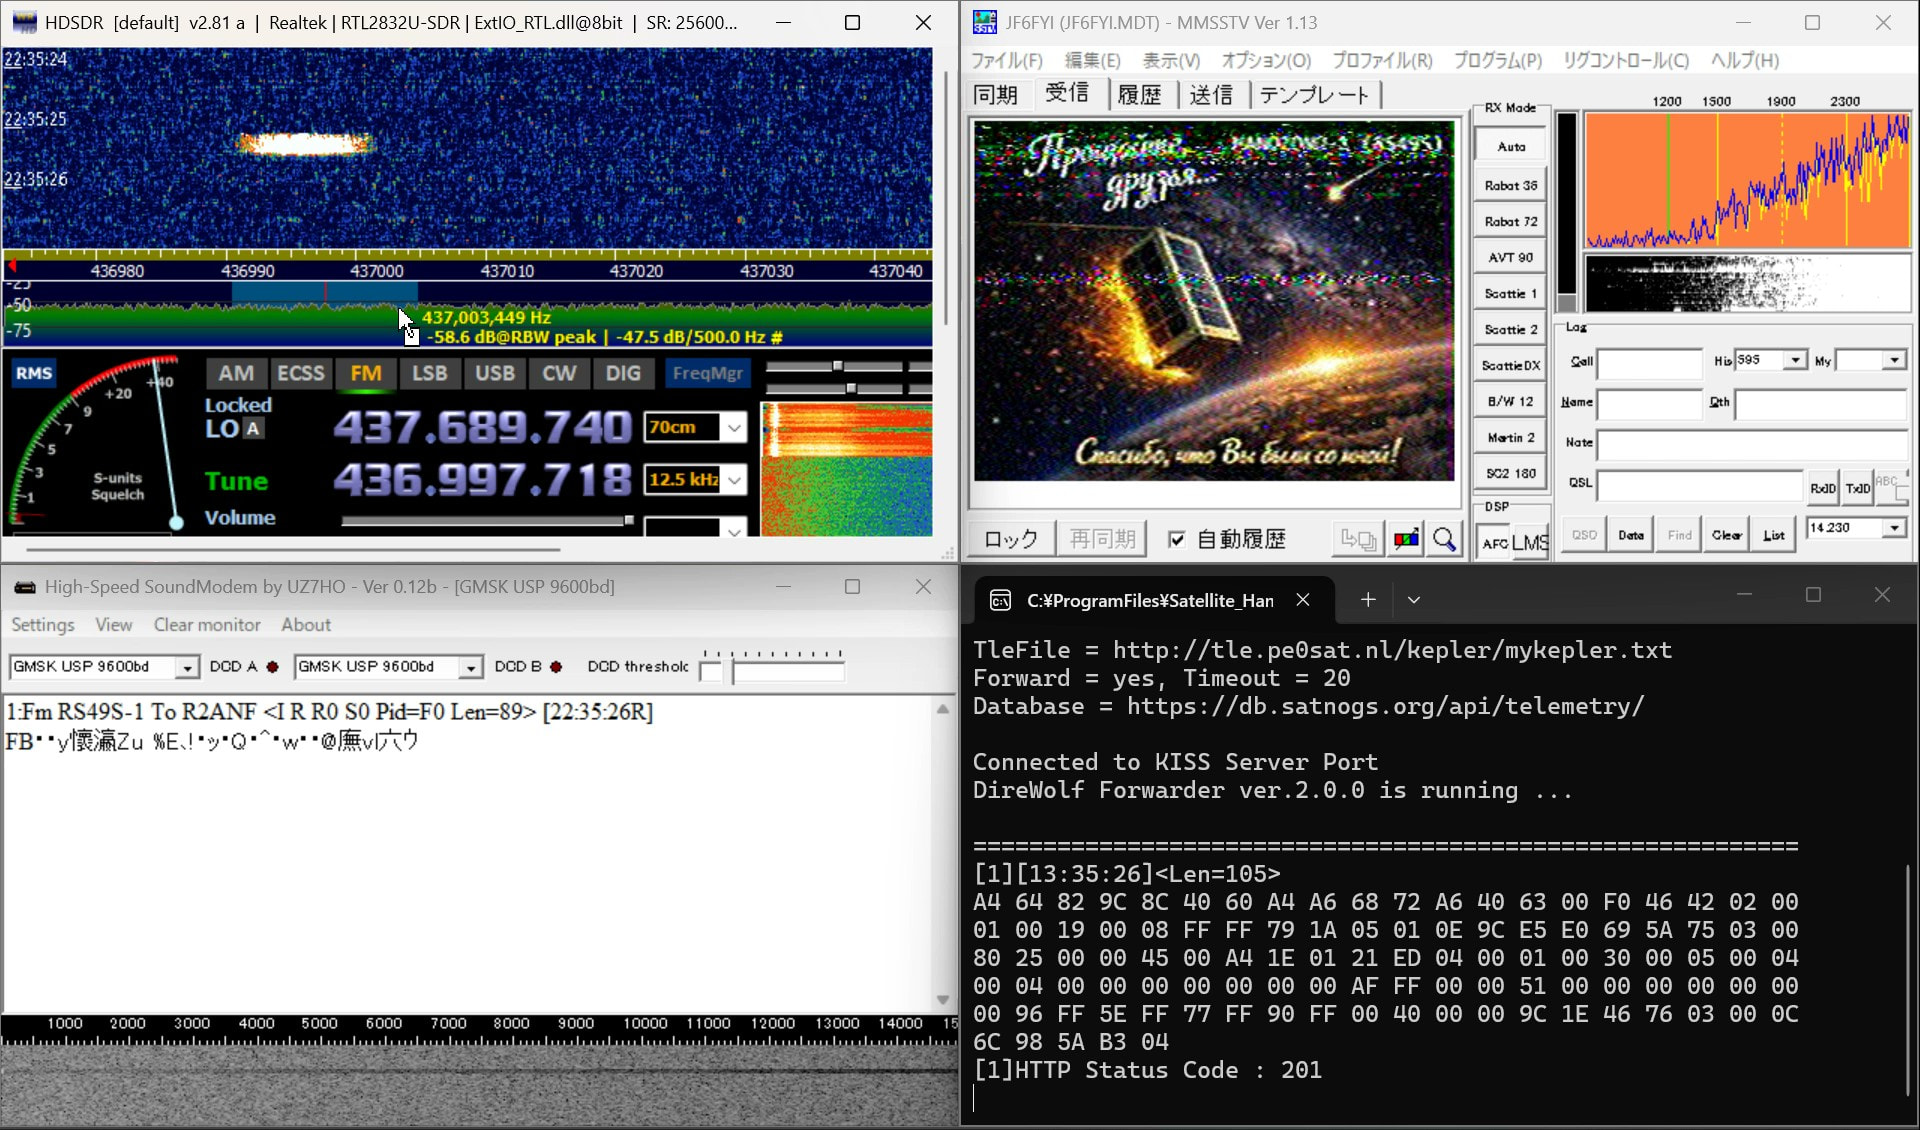This screenshot has height=1130, width=1920.
Task: Click the AFC DSP button
Action: pyautogui.click(x=1494, y=543)
